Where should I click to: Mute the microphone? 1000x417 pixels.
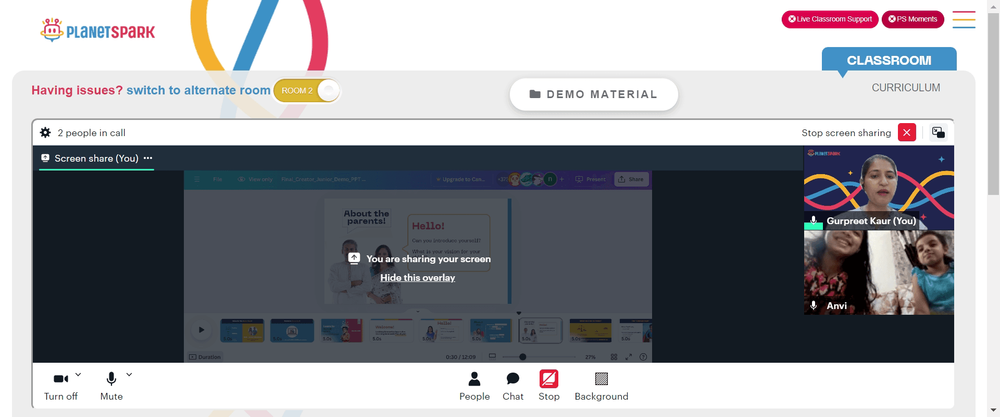click(111, 386)
